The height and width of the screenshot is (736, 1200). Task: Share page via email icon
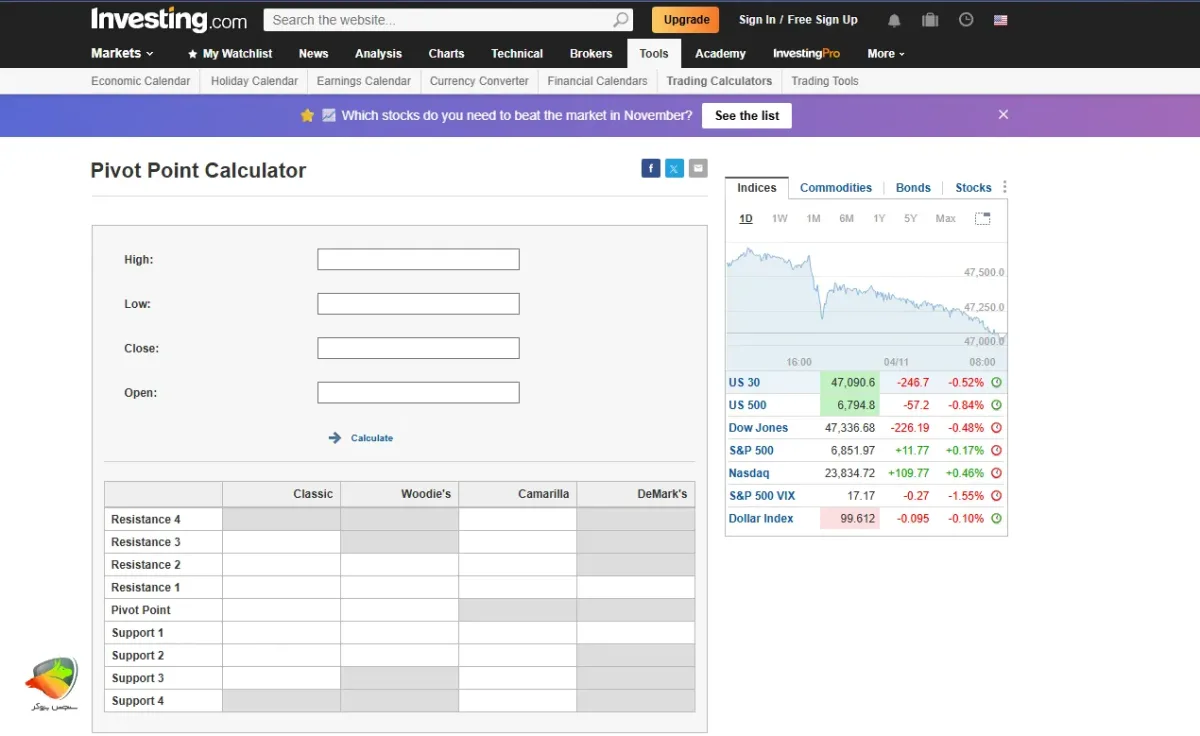[x=698, y=168]
